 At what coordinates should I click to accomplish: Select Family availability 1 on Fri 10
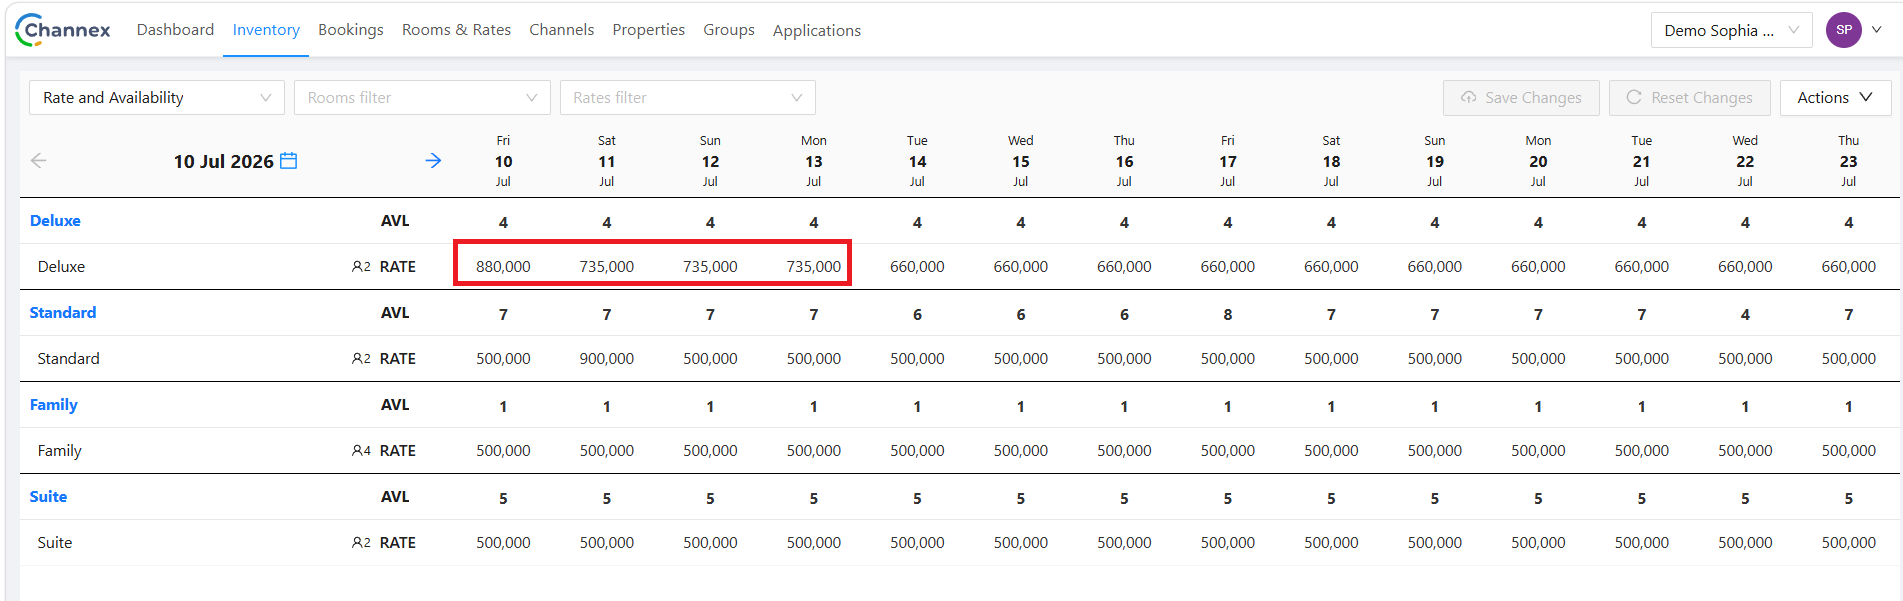[x=503, y=407]
